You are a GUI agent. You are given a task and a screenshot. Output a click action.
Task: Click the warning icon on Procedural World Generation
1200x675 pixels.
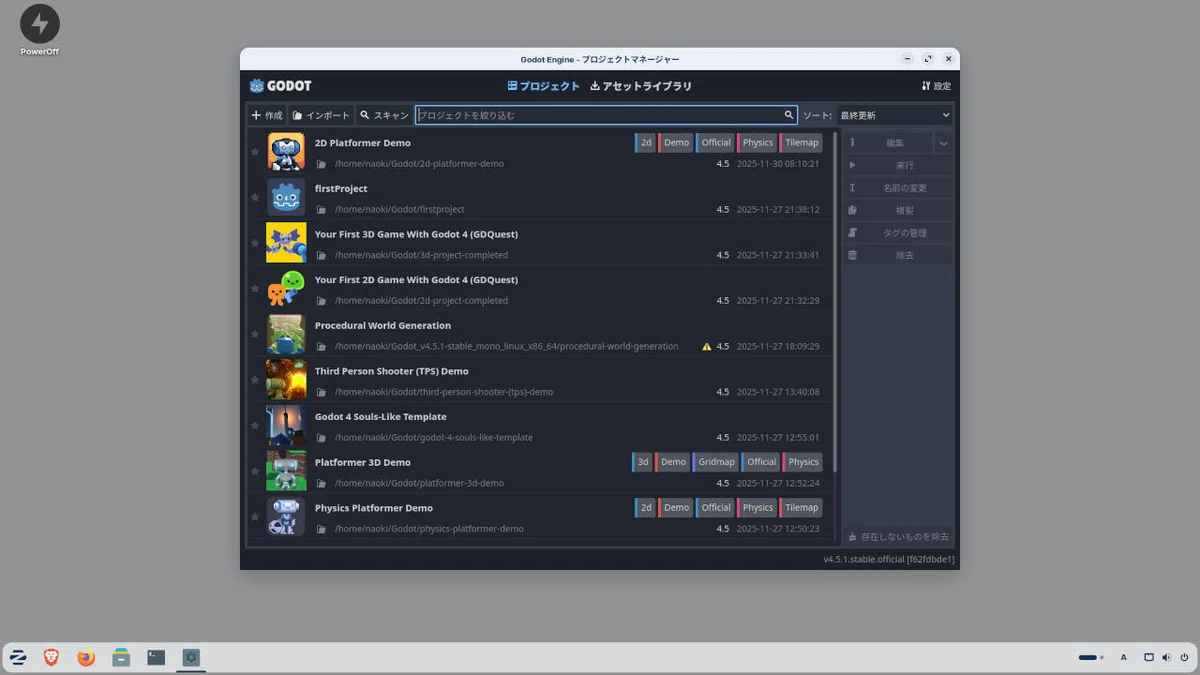coord(707,347)
